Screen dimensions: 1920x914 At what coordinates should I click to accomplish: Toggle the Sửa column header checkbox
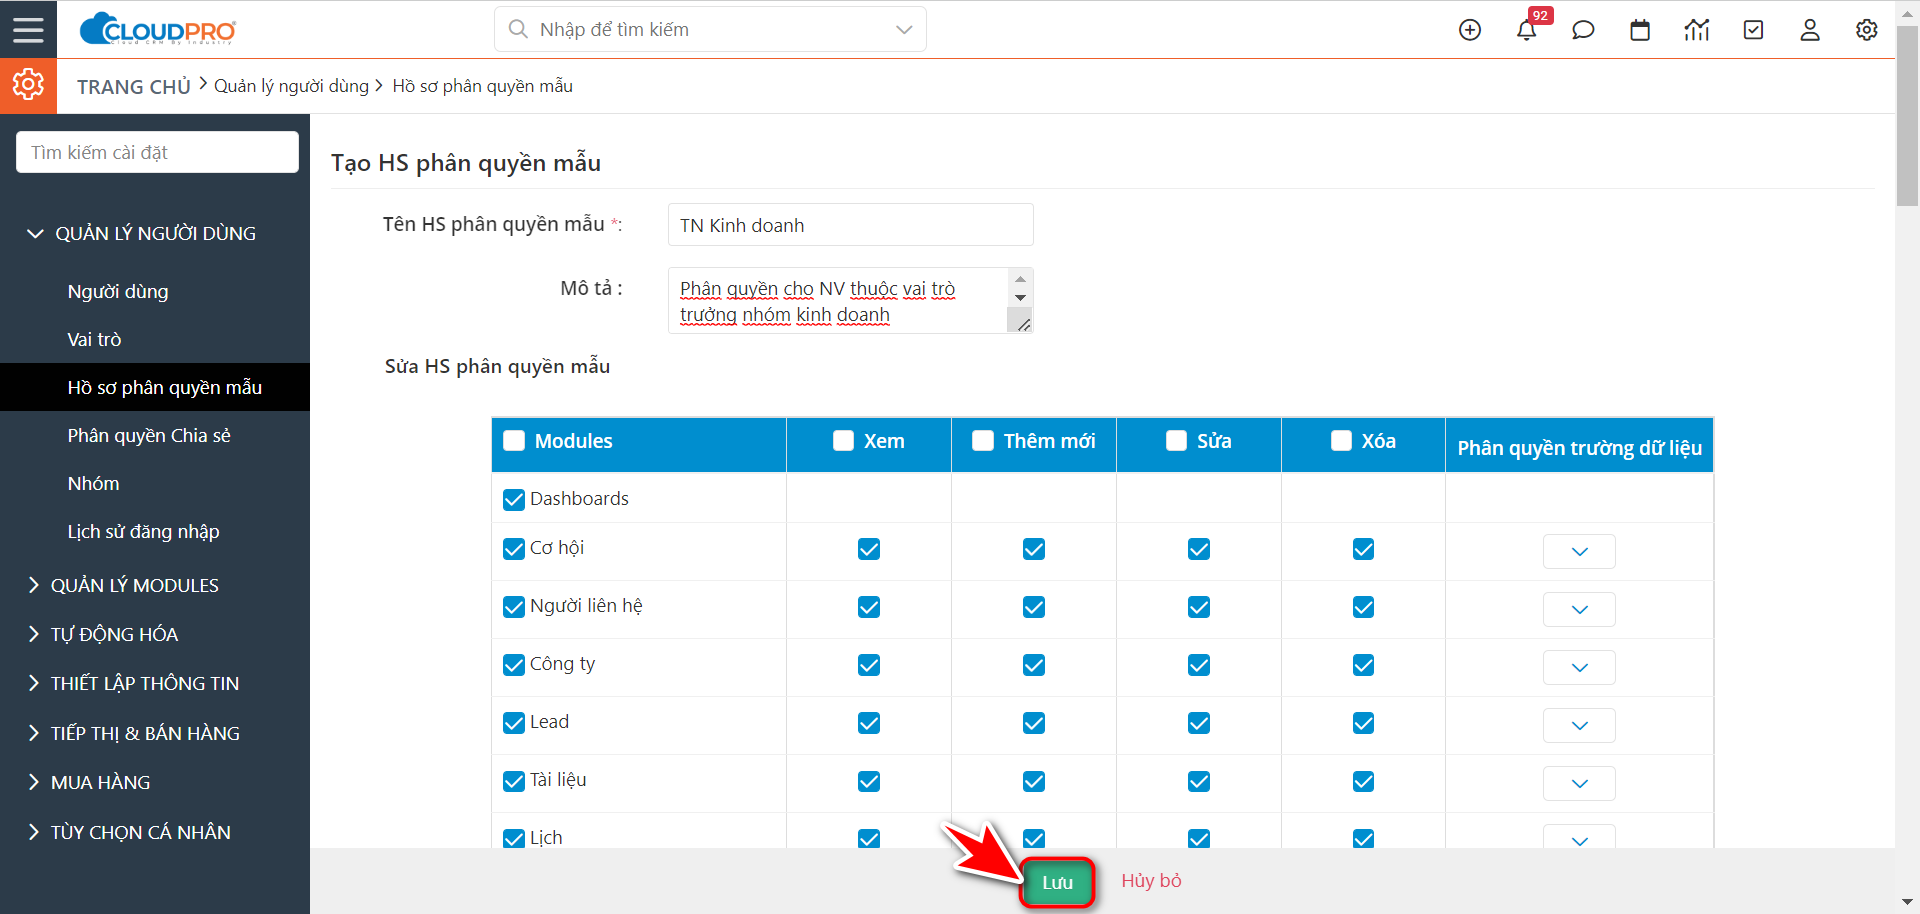tap(1177, 441)
